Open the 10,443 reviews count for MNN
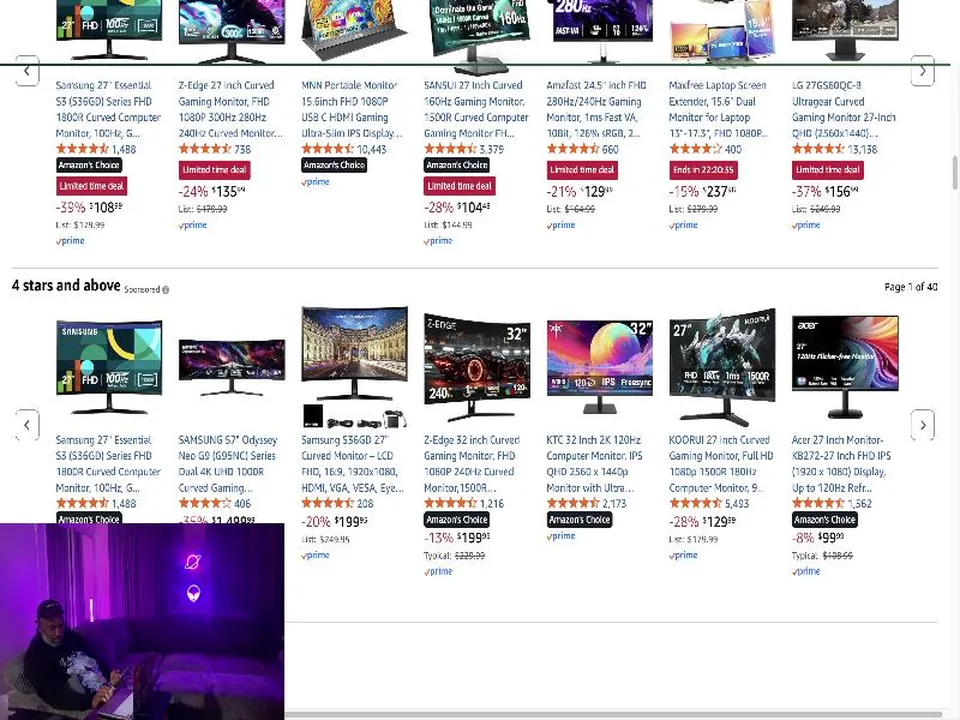 372,149
